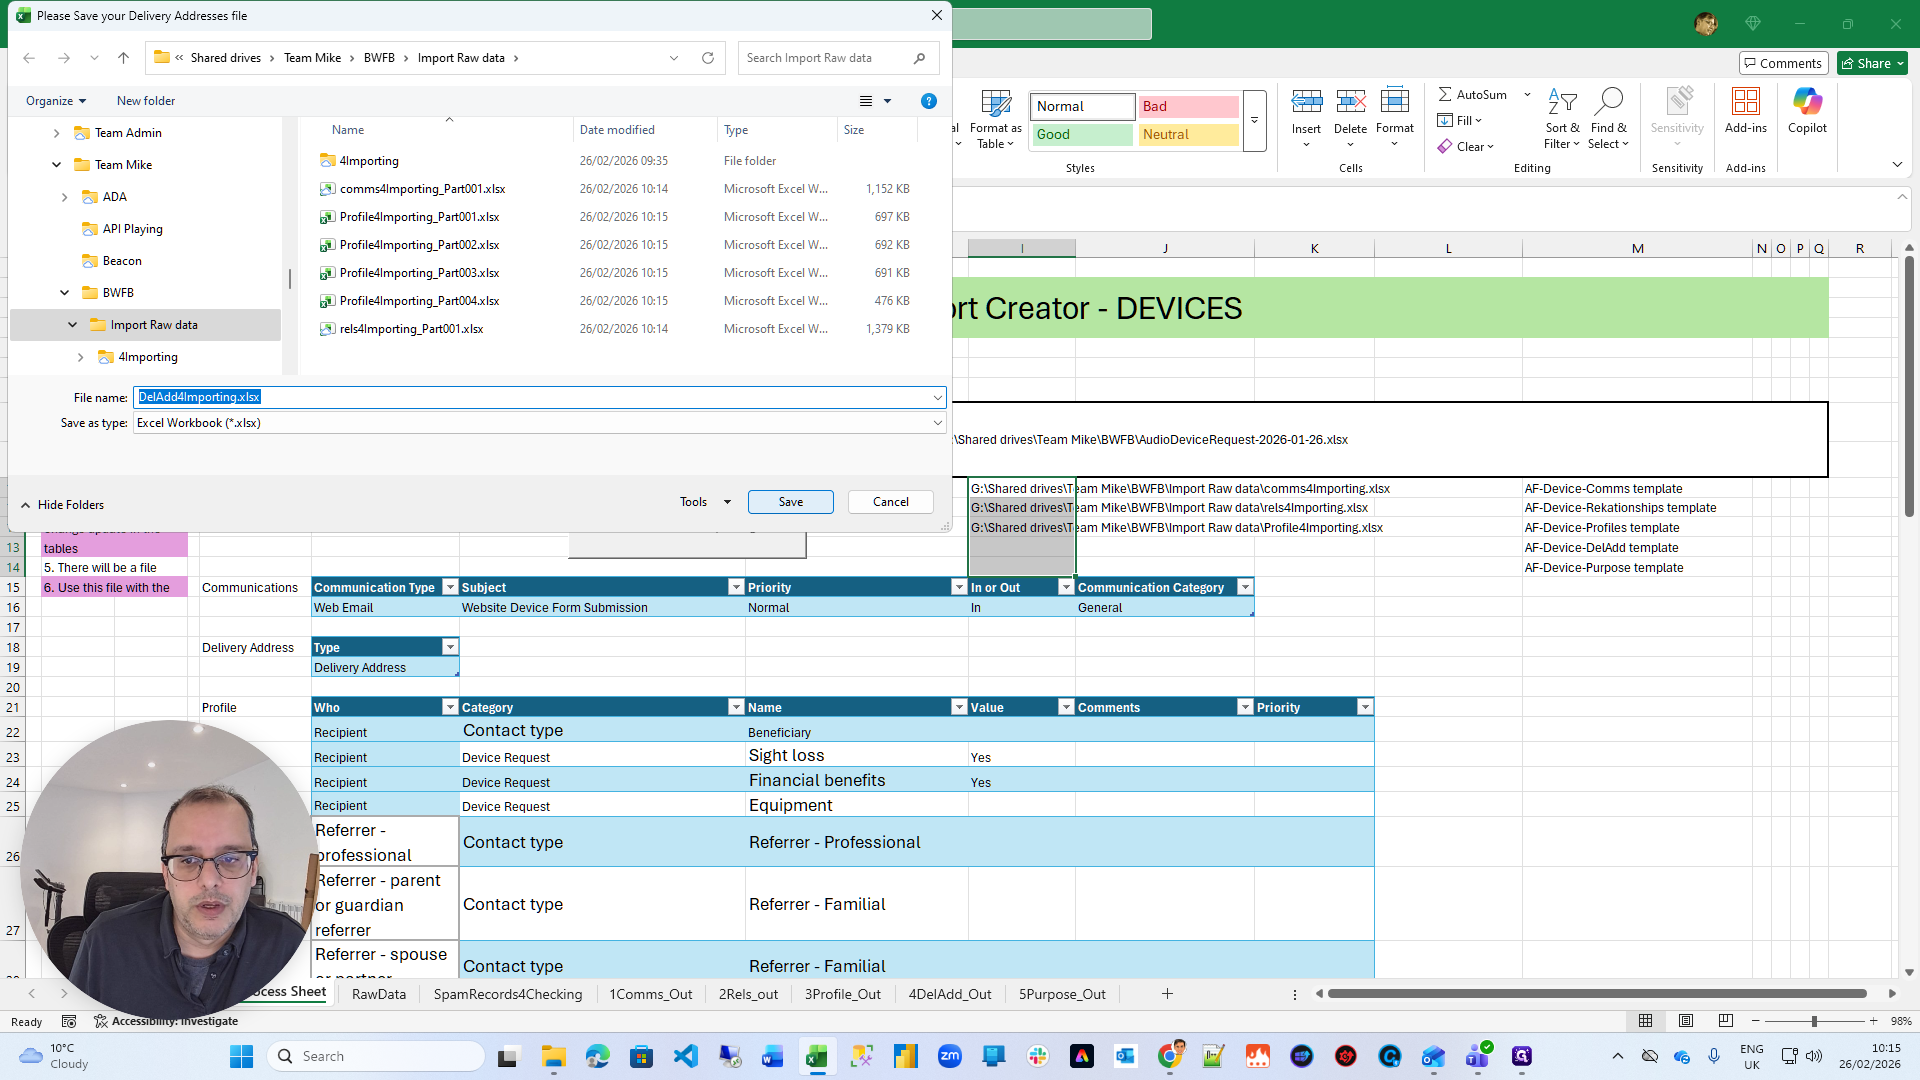This screenshot has height=1080, width=1920.
Task: Open the 4DelAdd_Out sheet tab
Action: point(949,994)
